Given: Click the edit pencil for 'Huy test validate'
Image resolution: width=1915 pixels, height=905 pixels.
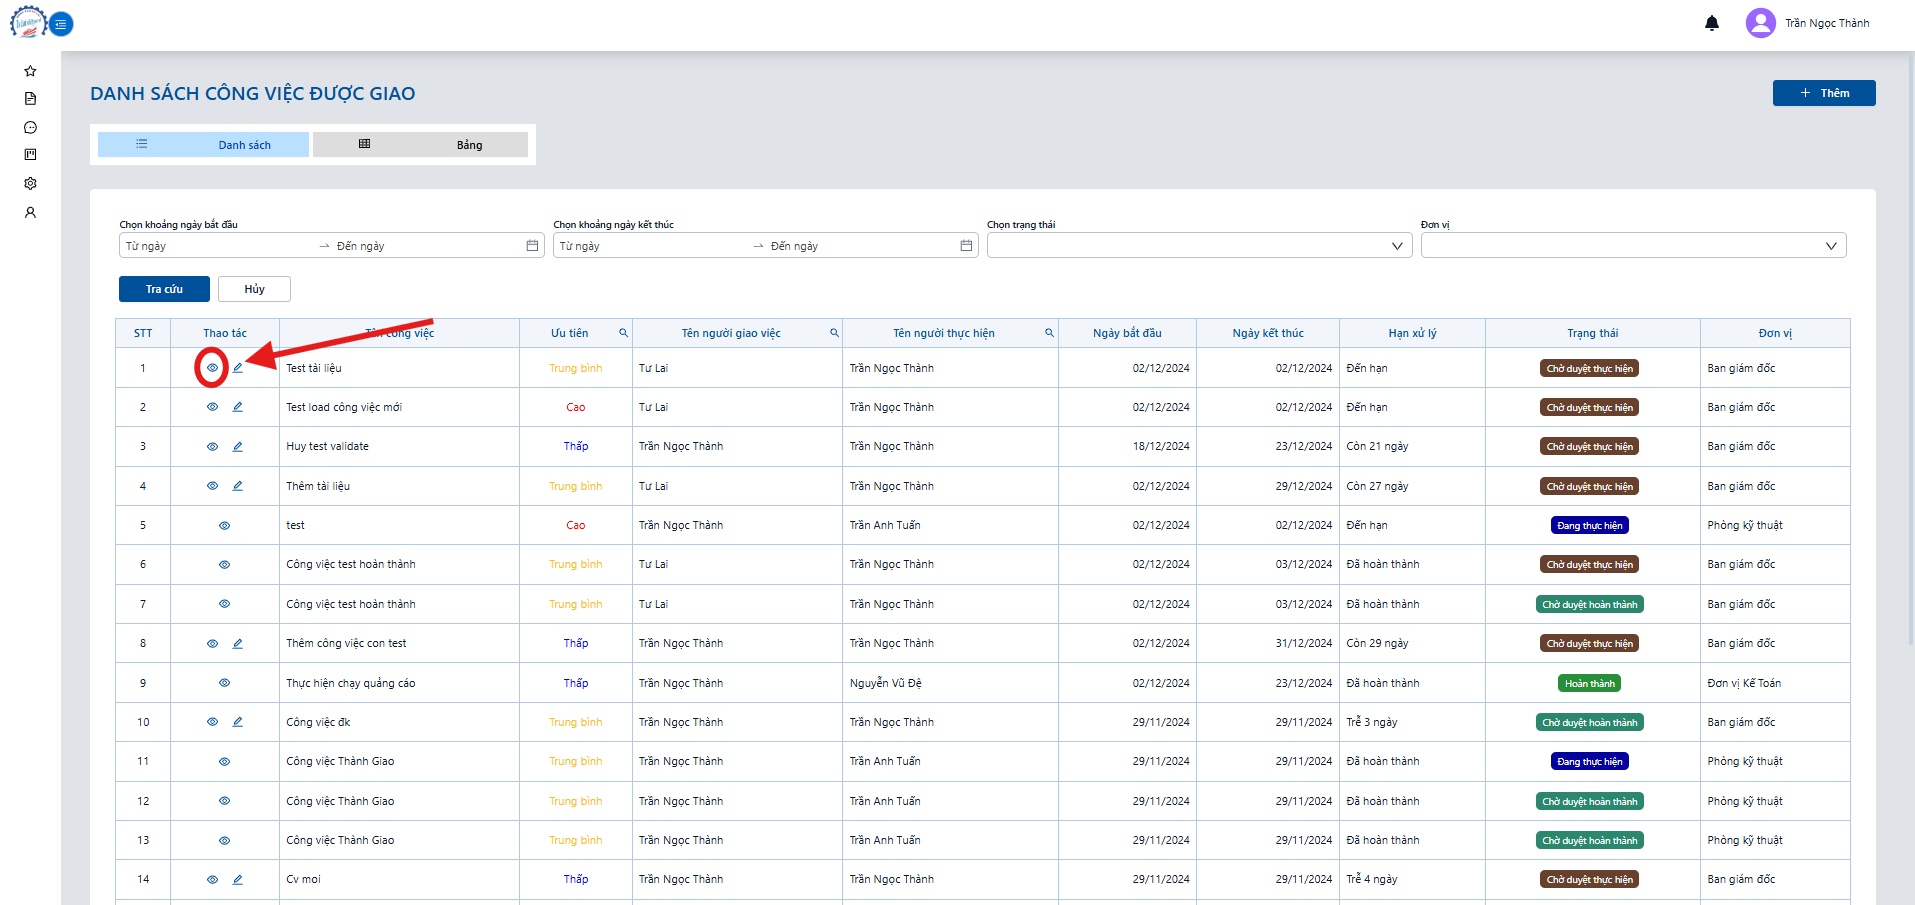Looking at the screenshot, I should coord(237,446).
